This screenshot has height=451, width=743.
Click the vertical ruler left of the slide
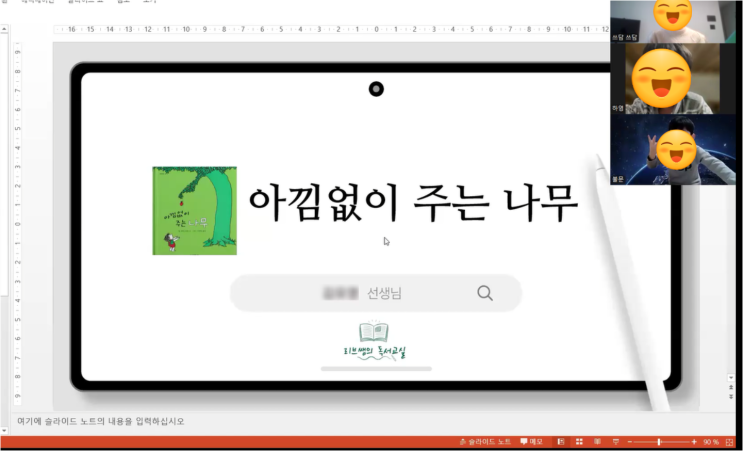18,223
